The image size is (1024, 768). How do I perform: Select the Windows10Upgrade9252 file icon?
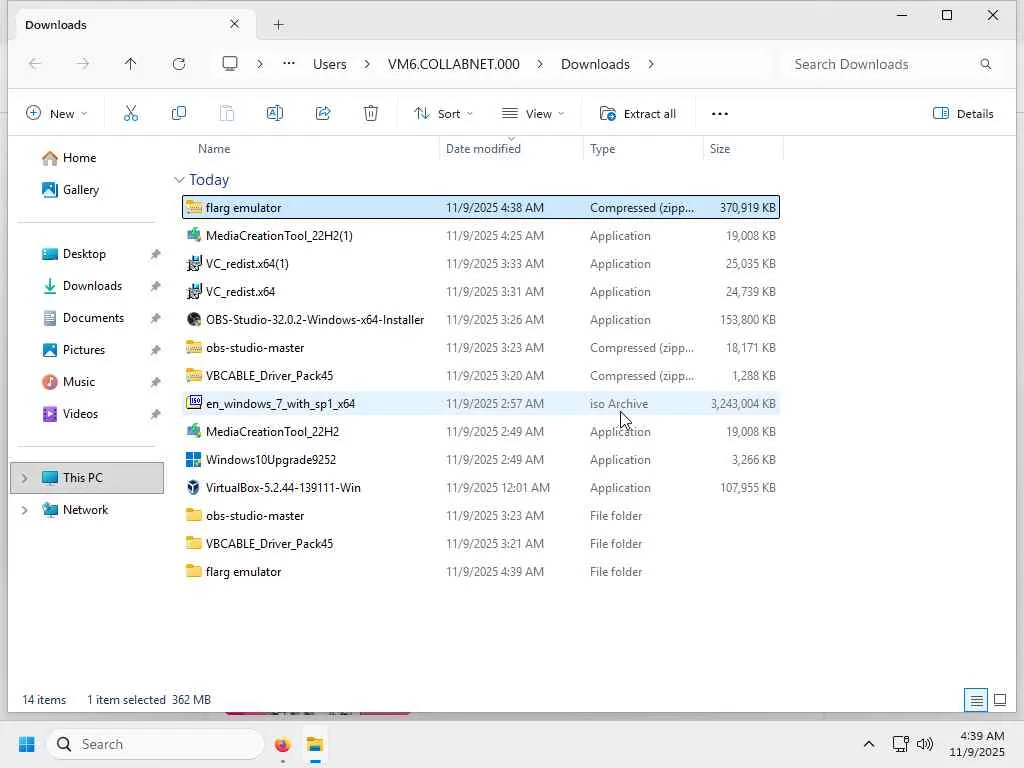click(193, 459)
